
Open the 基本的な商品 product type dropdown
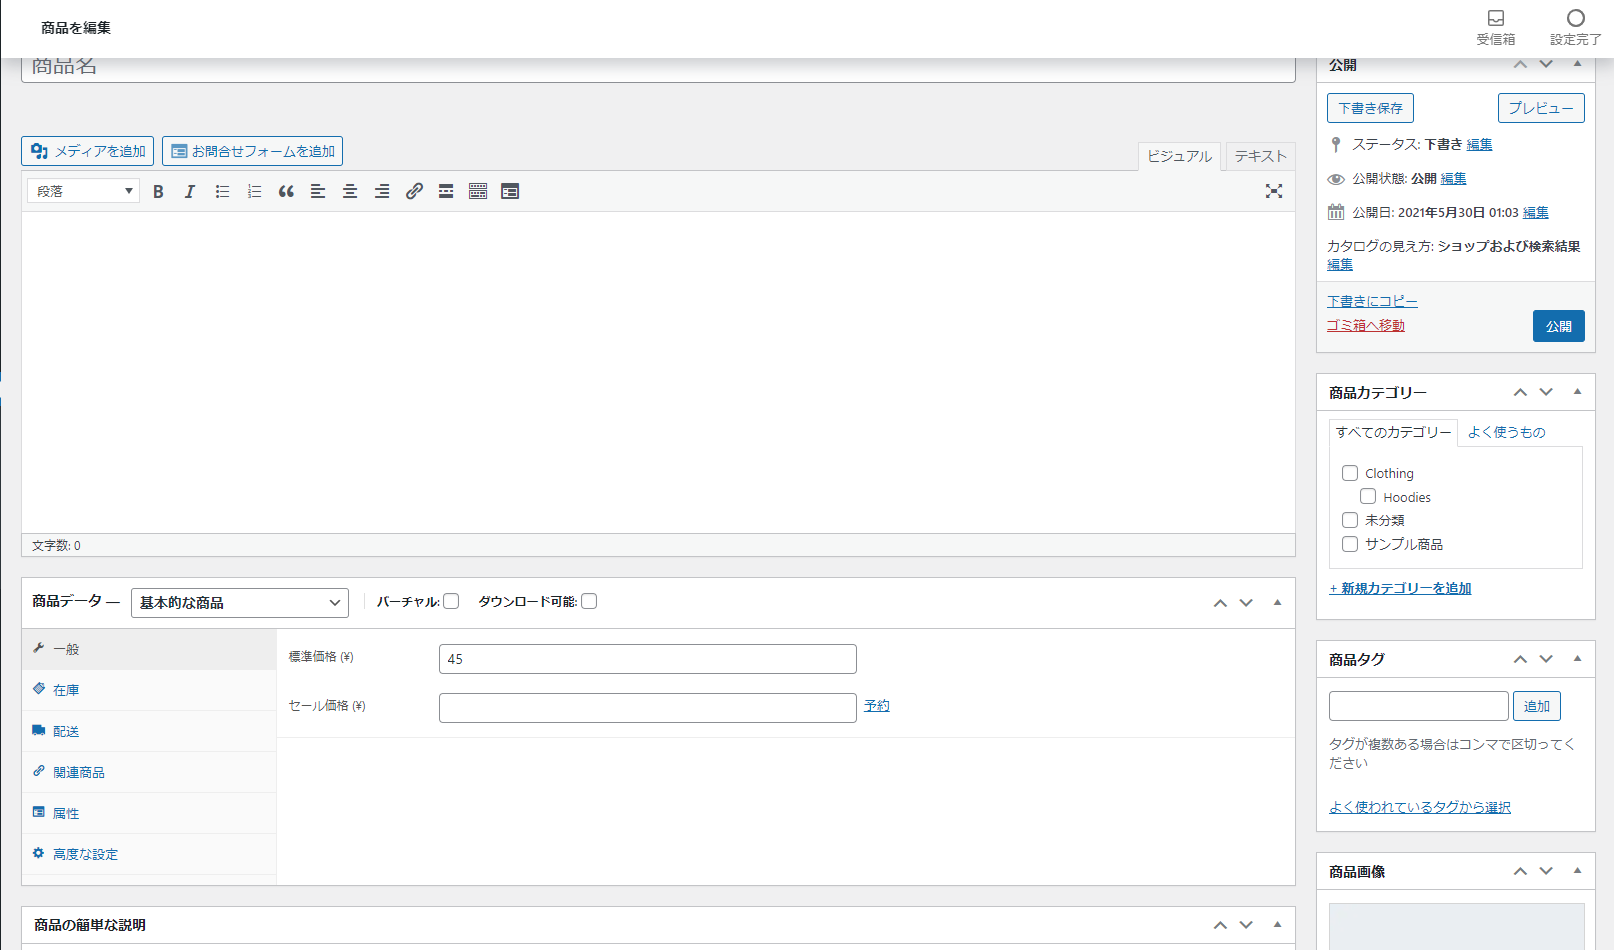click(x=240, y=602)
